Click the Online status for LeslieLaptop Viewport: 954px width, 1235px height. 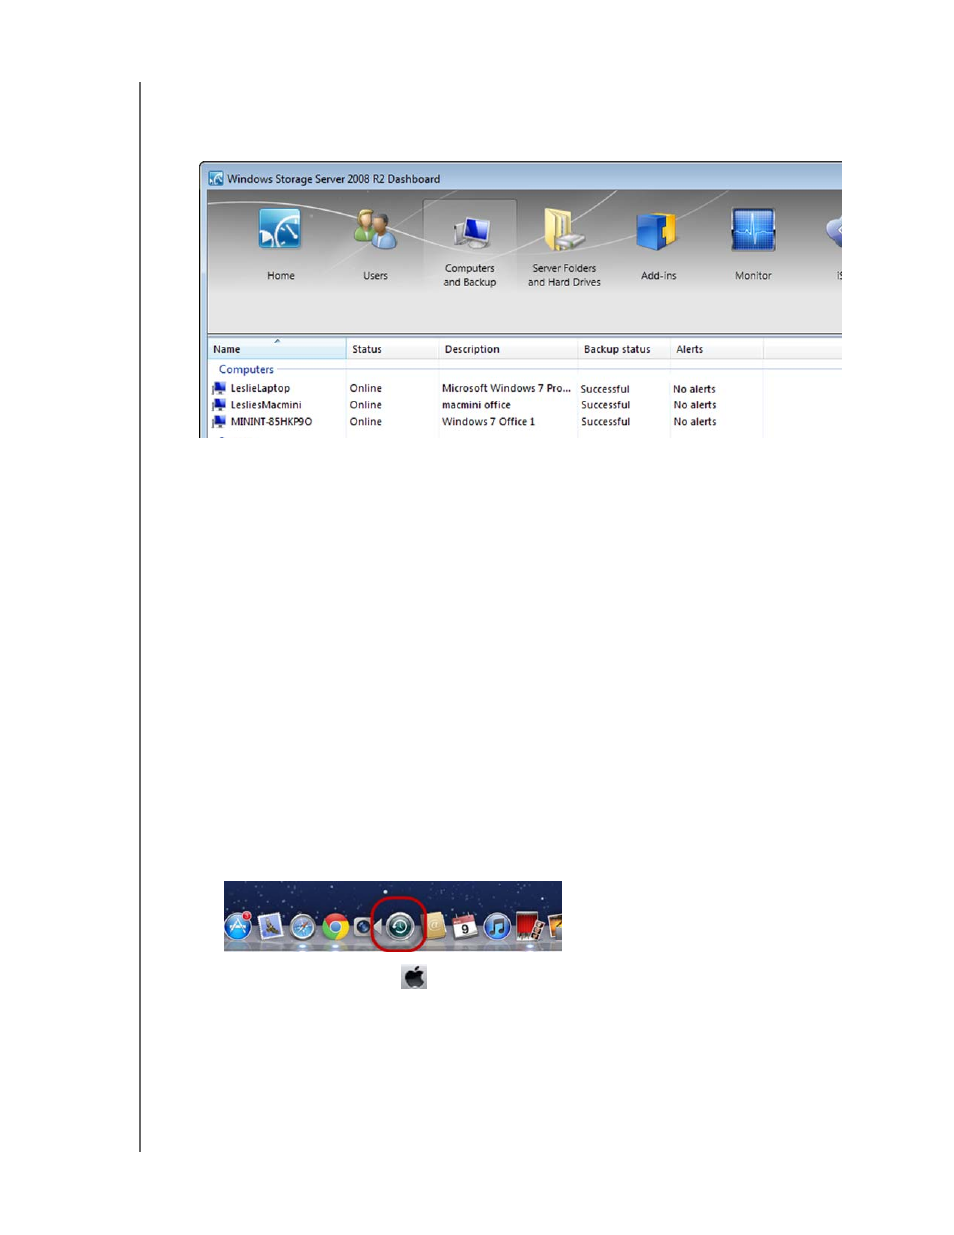click(366, 388)
